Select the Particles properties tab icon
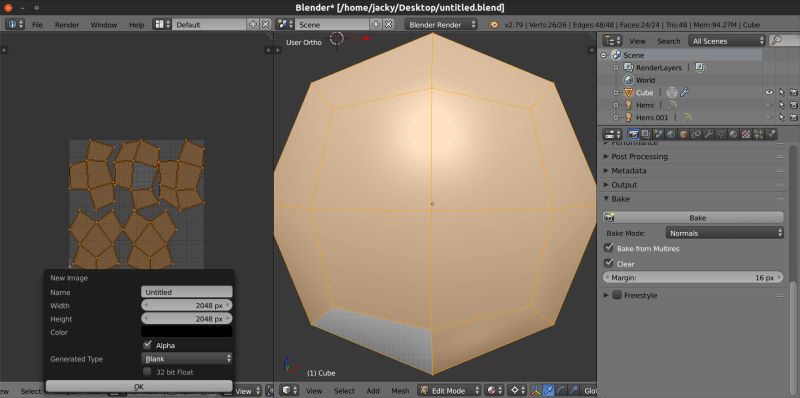Image resolution: width=800 pixels, height=398 pixels. tap(758, 134)
